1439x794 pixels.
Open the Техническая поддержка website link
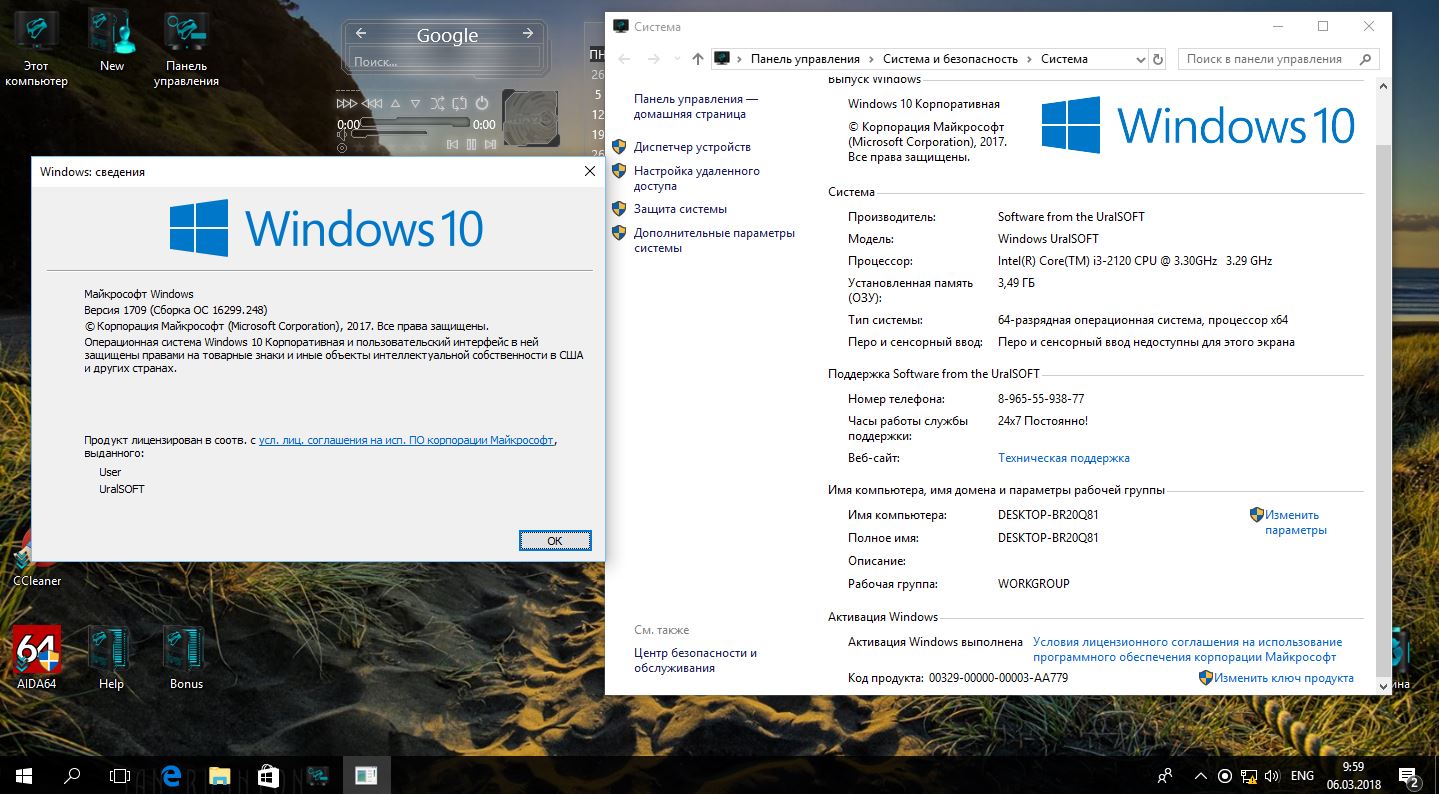point(1064,458)
